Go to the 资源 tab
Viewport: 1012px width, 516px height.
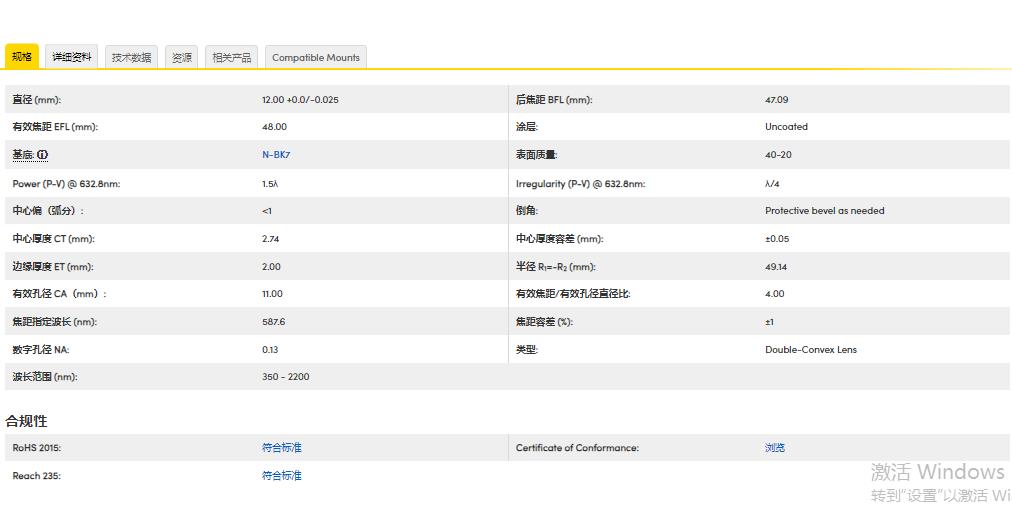tap(181, 58)
